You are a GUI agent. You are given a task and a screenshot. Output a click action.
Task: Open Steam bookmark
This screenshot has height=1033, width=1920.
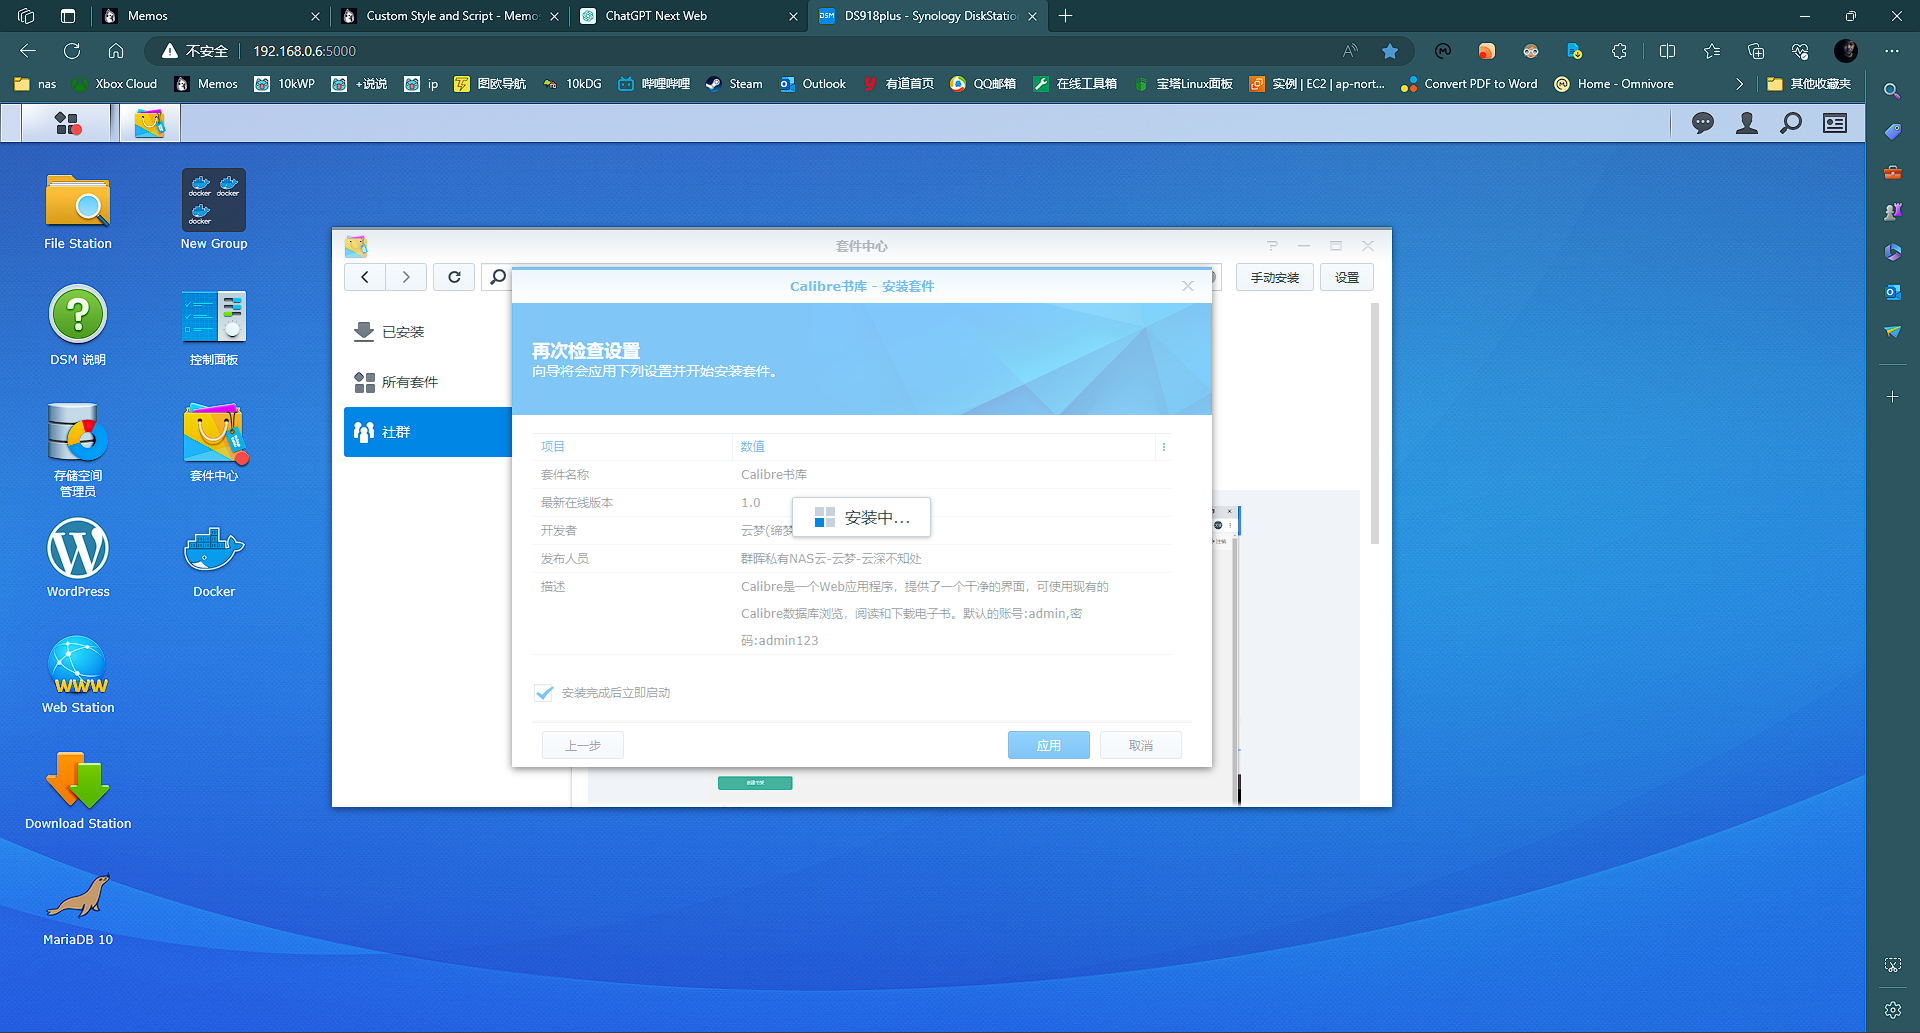[734, 84]
